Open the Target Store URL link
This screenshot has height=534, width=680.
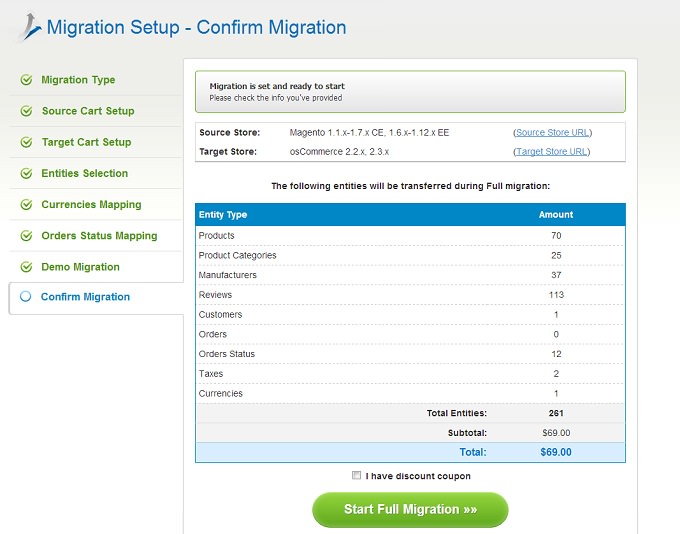552,151
